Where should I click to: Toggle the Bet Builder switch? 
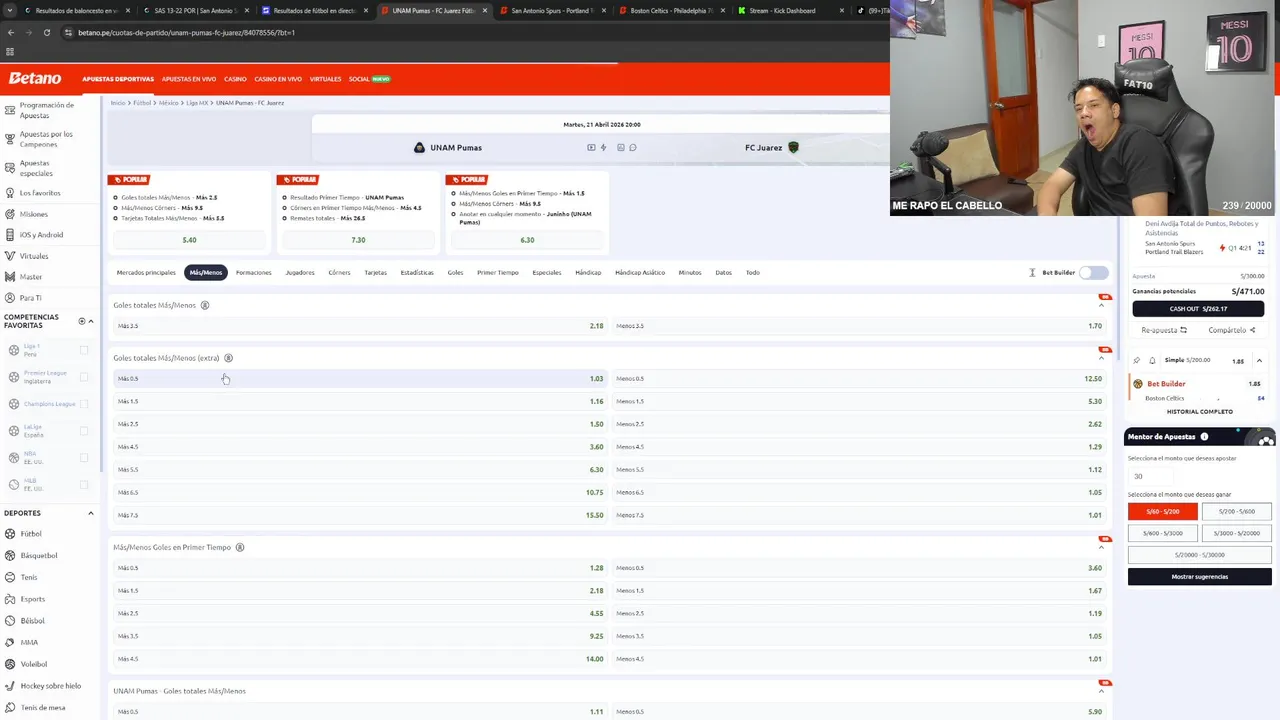coord(1094,272)
